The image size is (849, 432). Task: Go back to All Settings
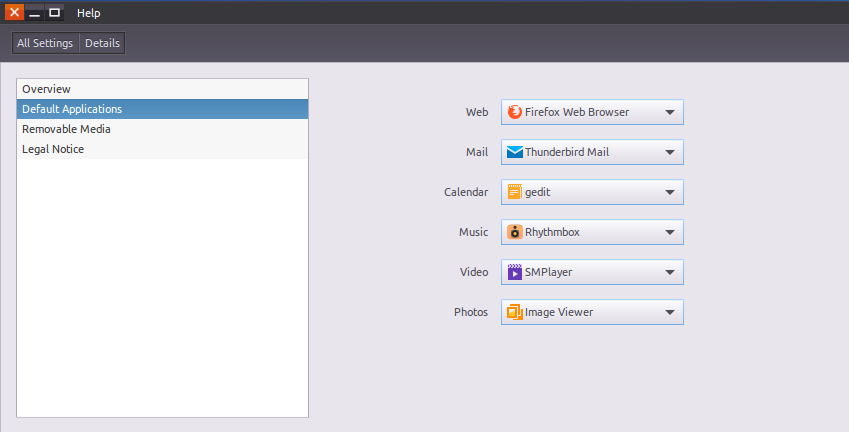pyautogui.click(x=45, y=43)
